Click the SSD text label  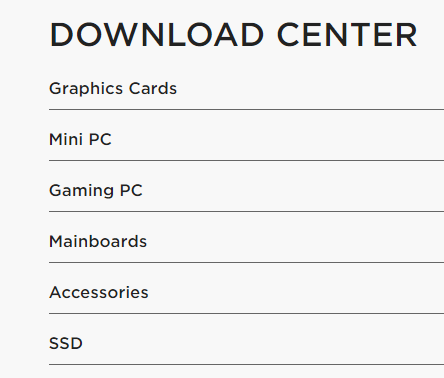pyautogui.click(x=66, y=344)
